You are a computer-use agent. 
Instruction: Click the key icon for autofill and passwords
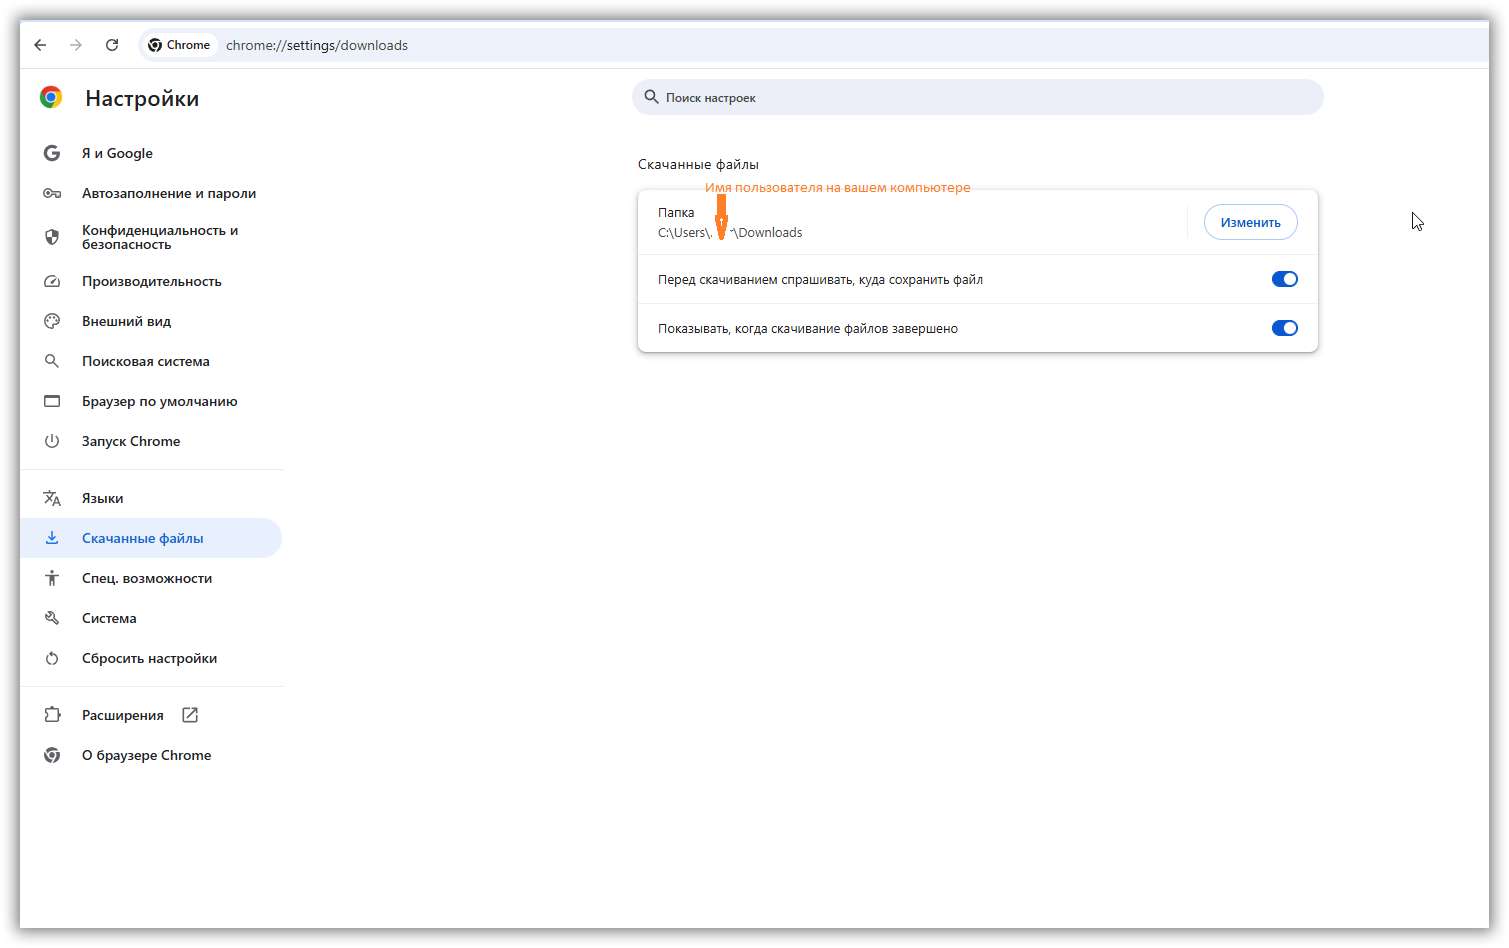52,193
